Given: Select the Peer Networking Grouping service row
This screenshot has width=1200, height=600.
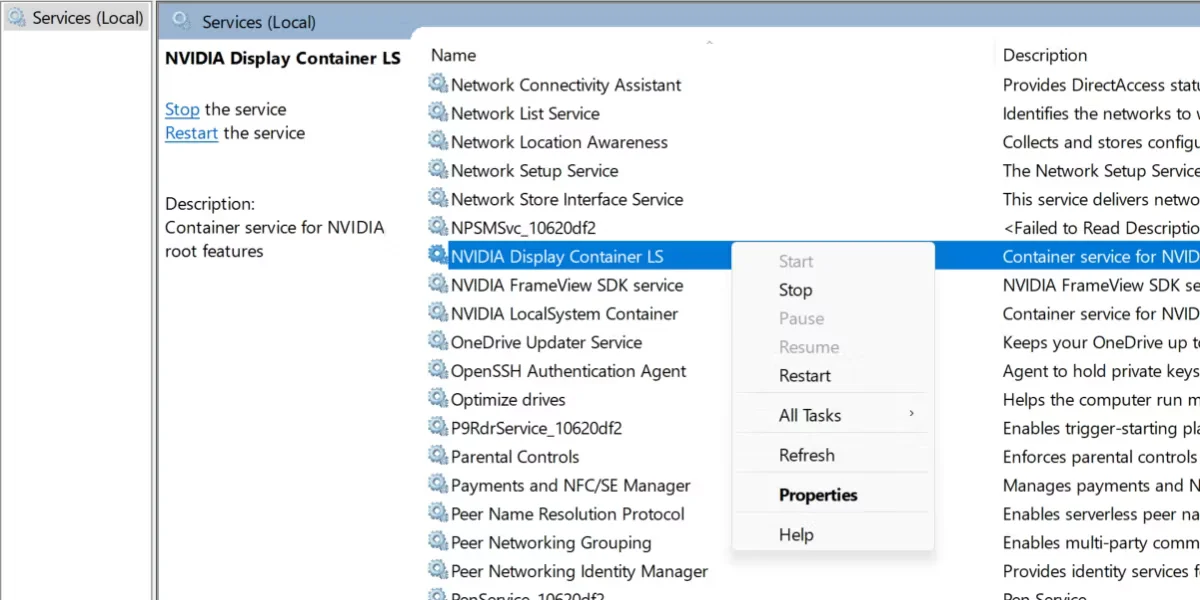Looking at the screenshot, I should click(550, 543).
